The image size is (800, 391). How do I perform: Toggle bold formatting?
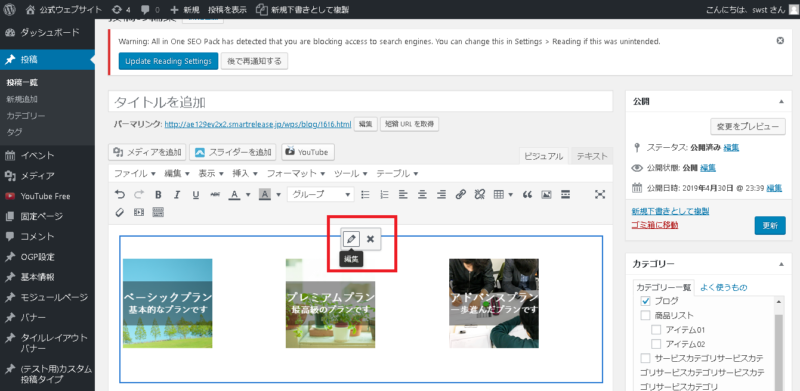point(158,194)
